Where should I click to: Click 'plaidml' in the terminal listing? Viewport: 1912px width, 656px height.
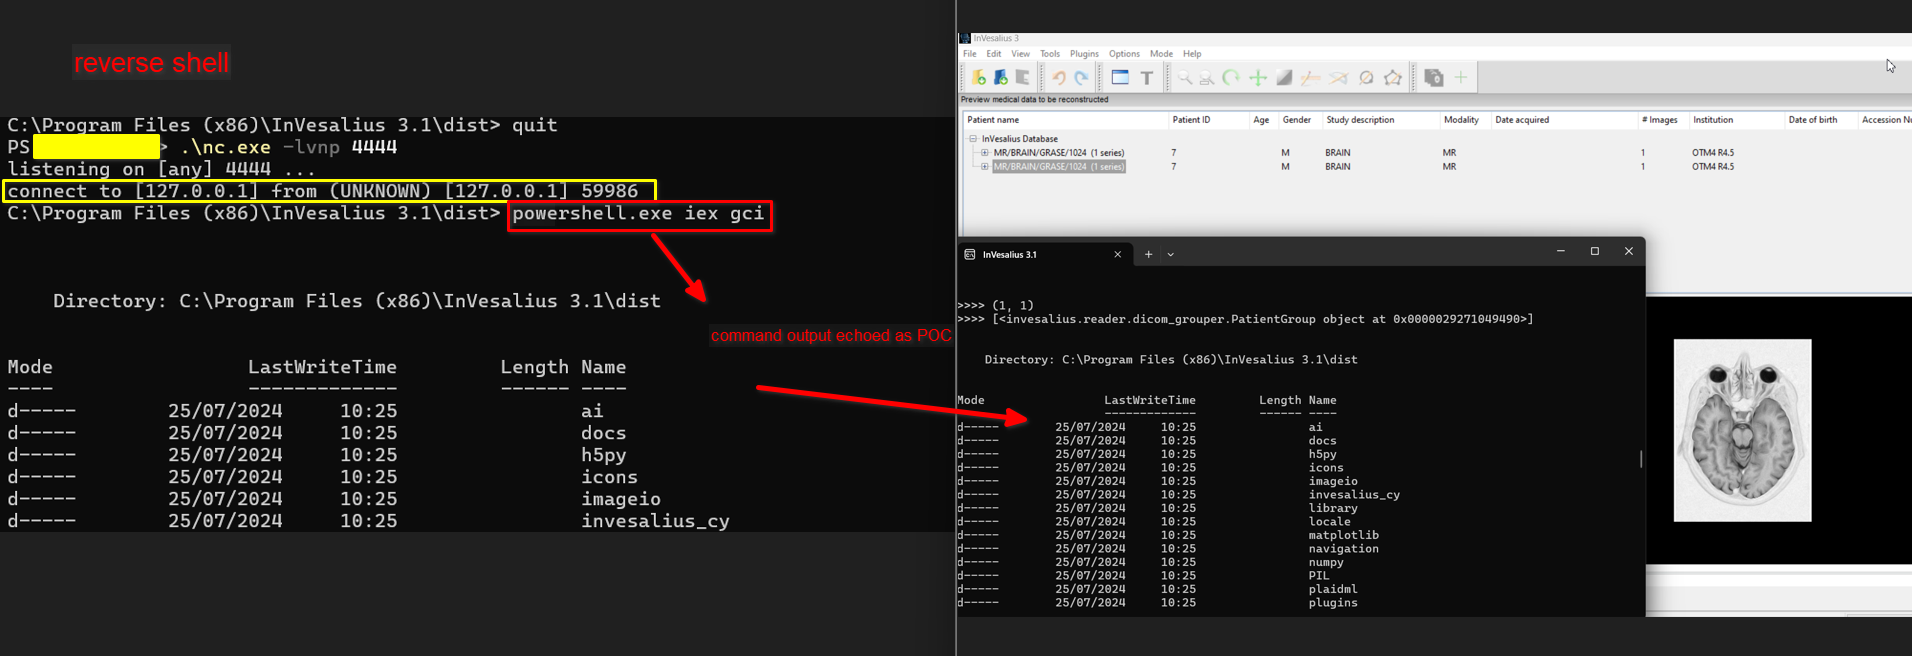click(1333, 590)
